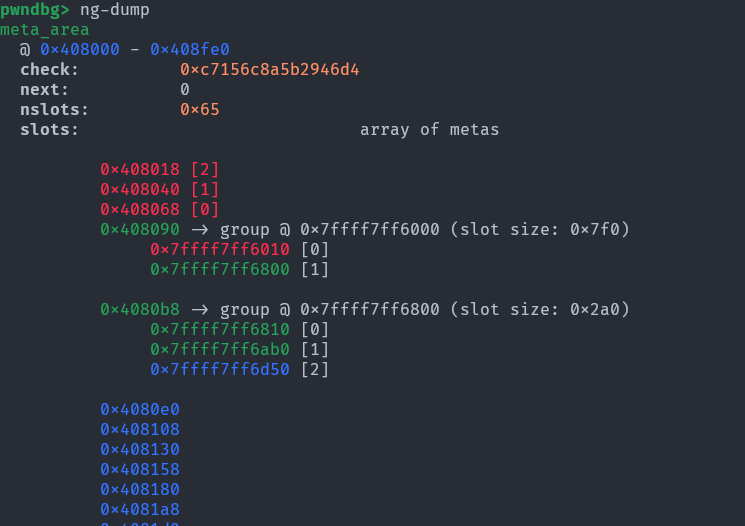
Task: Click blue meta address 0x4080e0
Action: [x=140, y=409]
